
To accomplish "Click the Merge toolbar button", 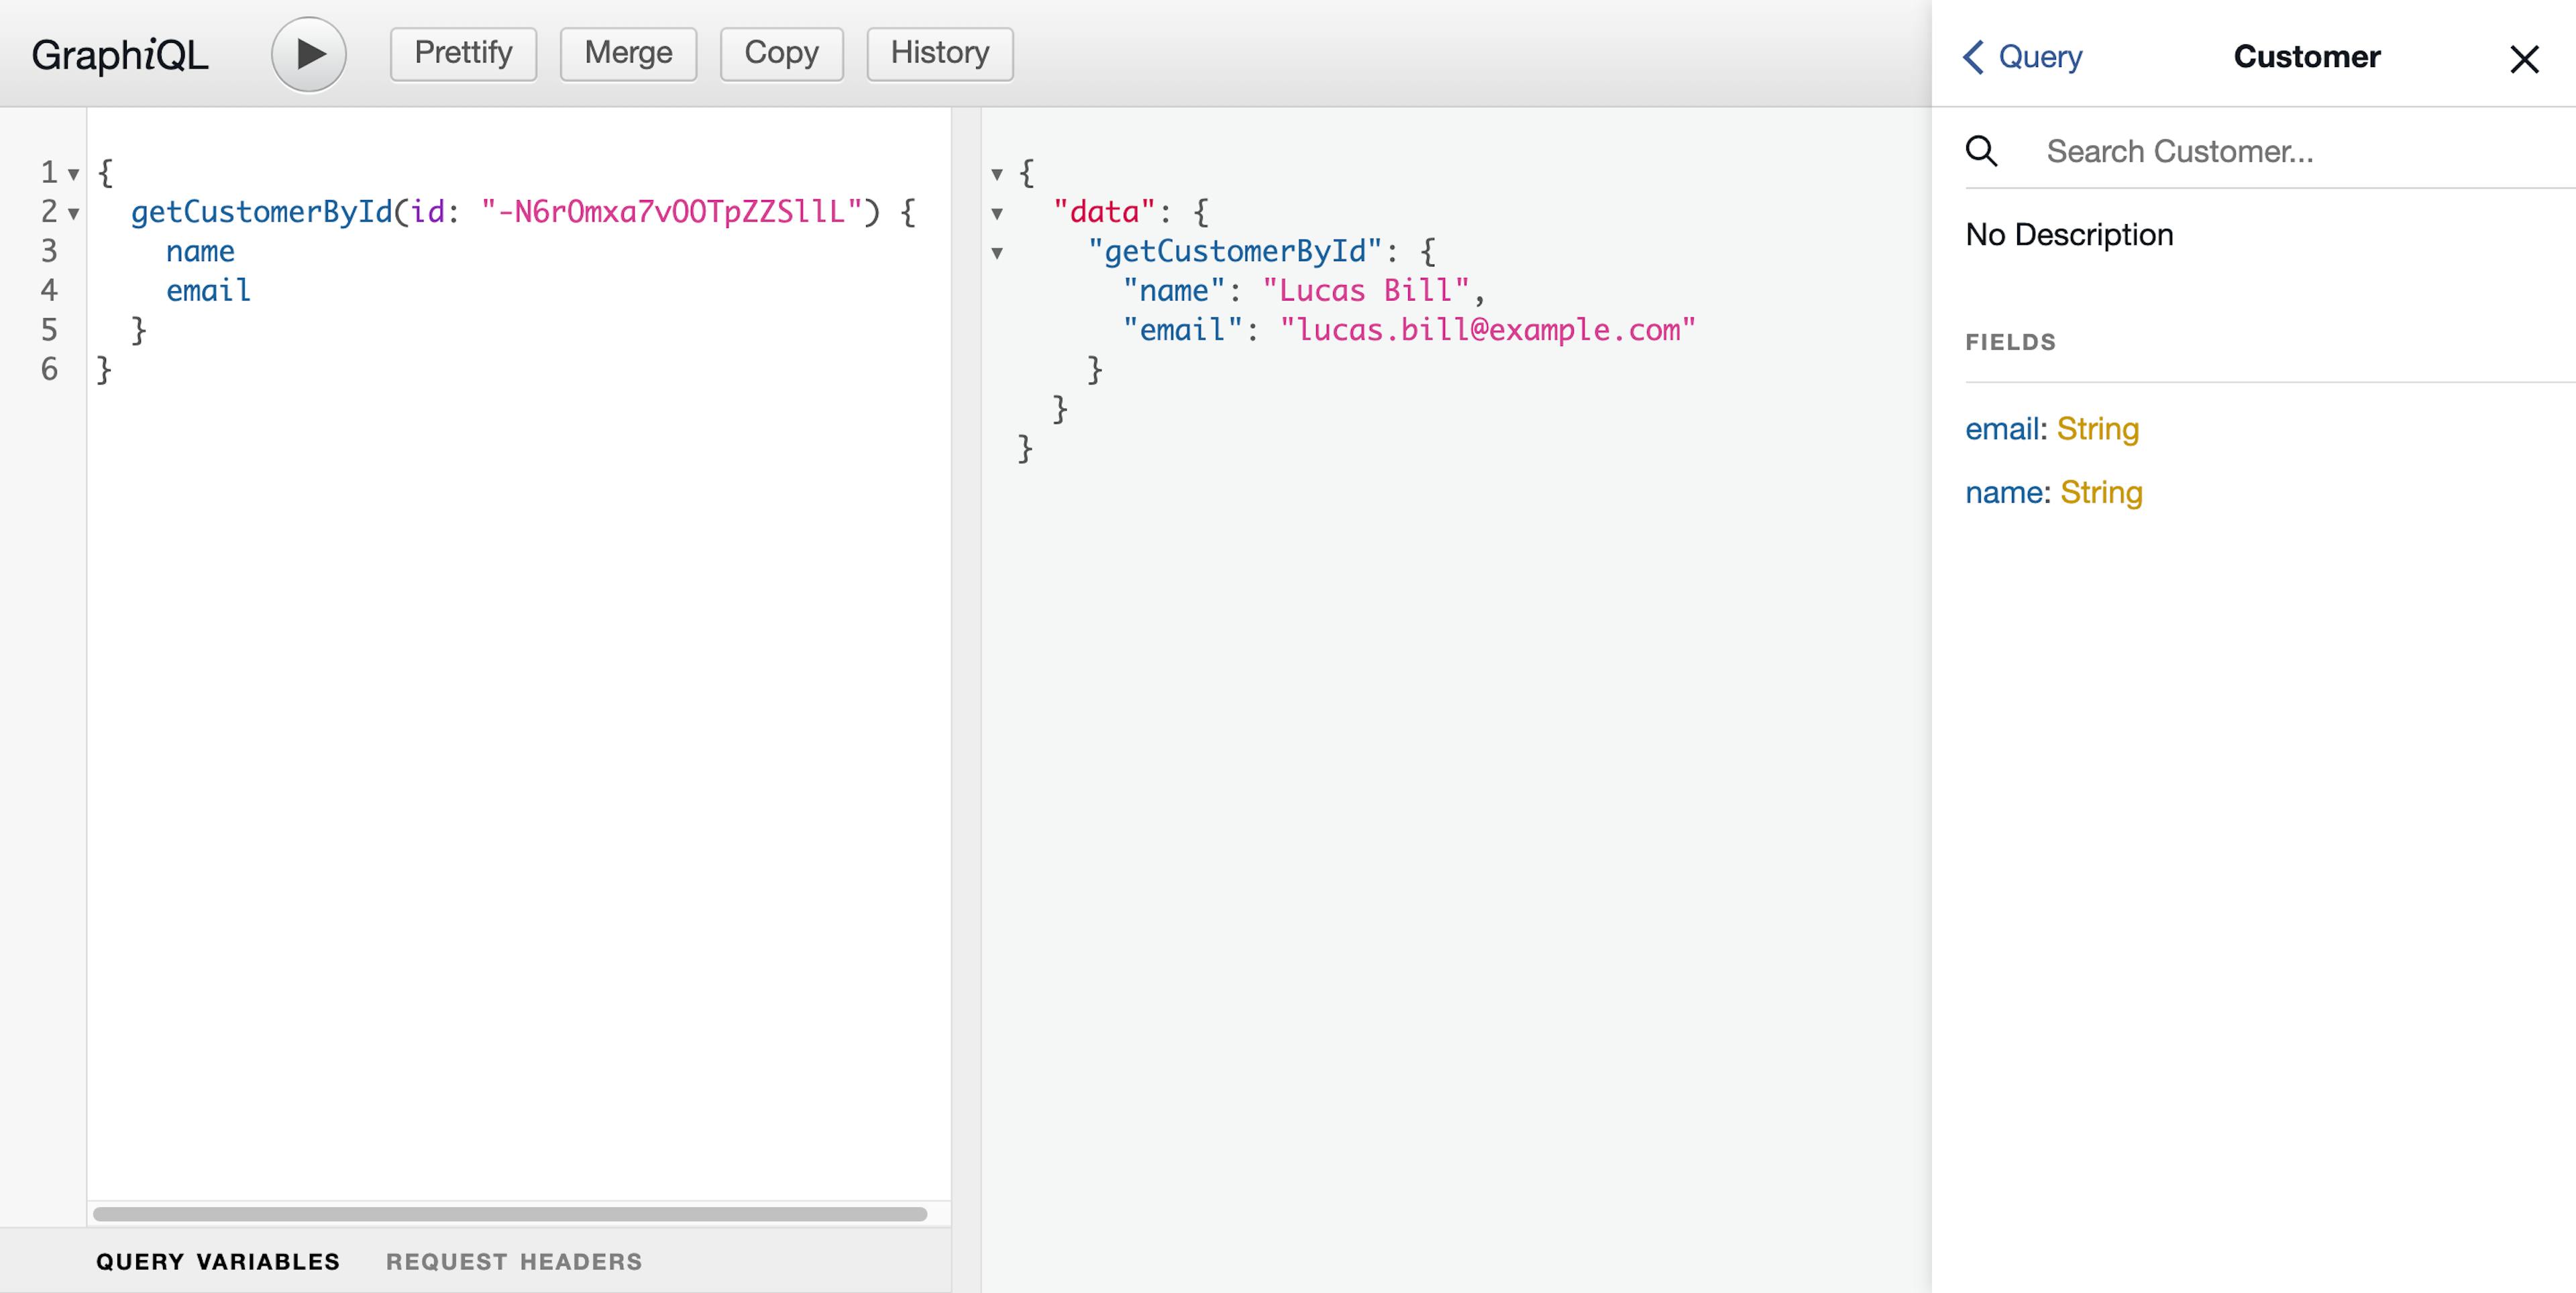I will click(628, 51).
